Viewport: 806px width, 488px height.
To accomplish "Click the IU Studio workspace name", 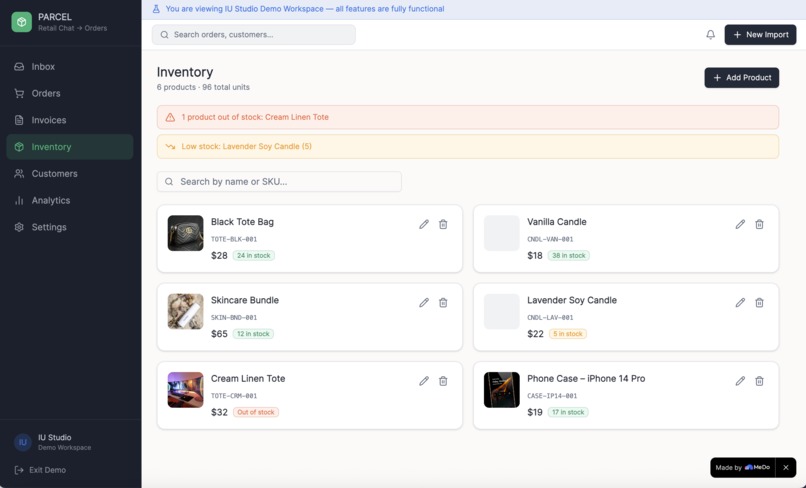I will click(x=54, y=438).
